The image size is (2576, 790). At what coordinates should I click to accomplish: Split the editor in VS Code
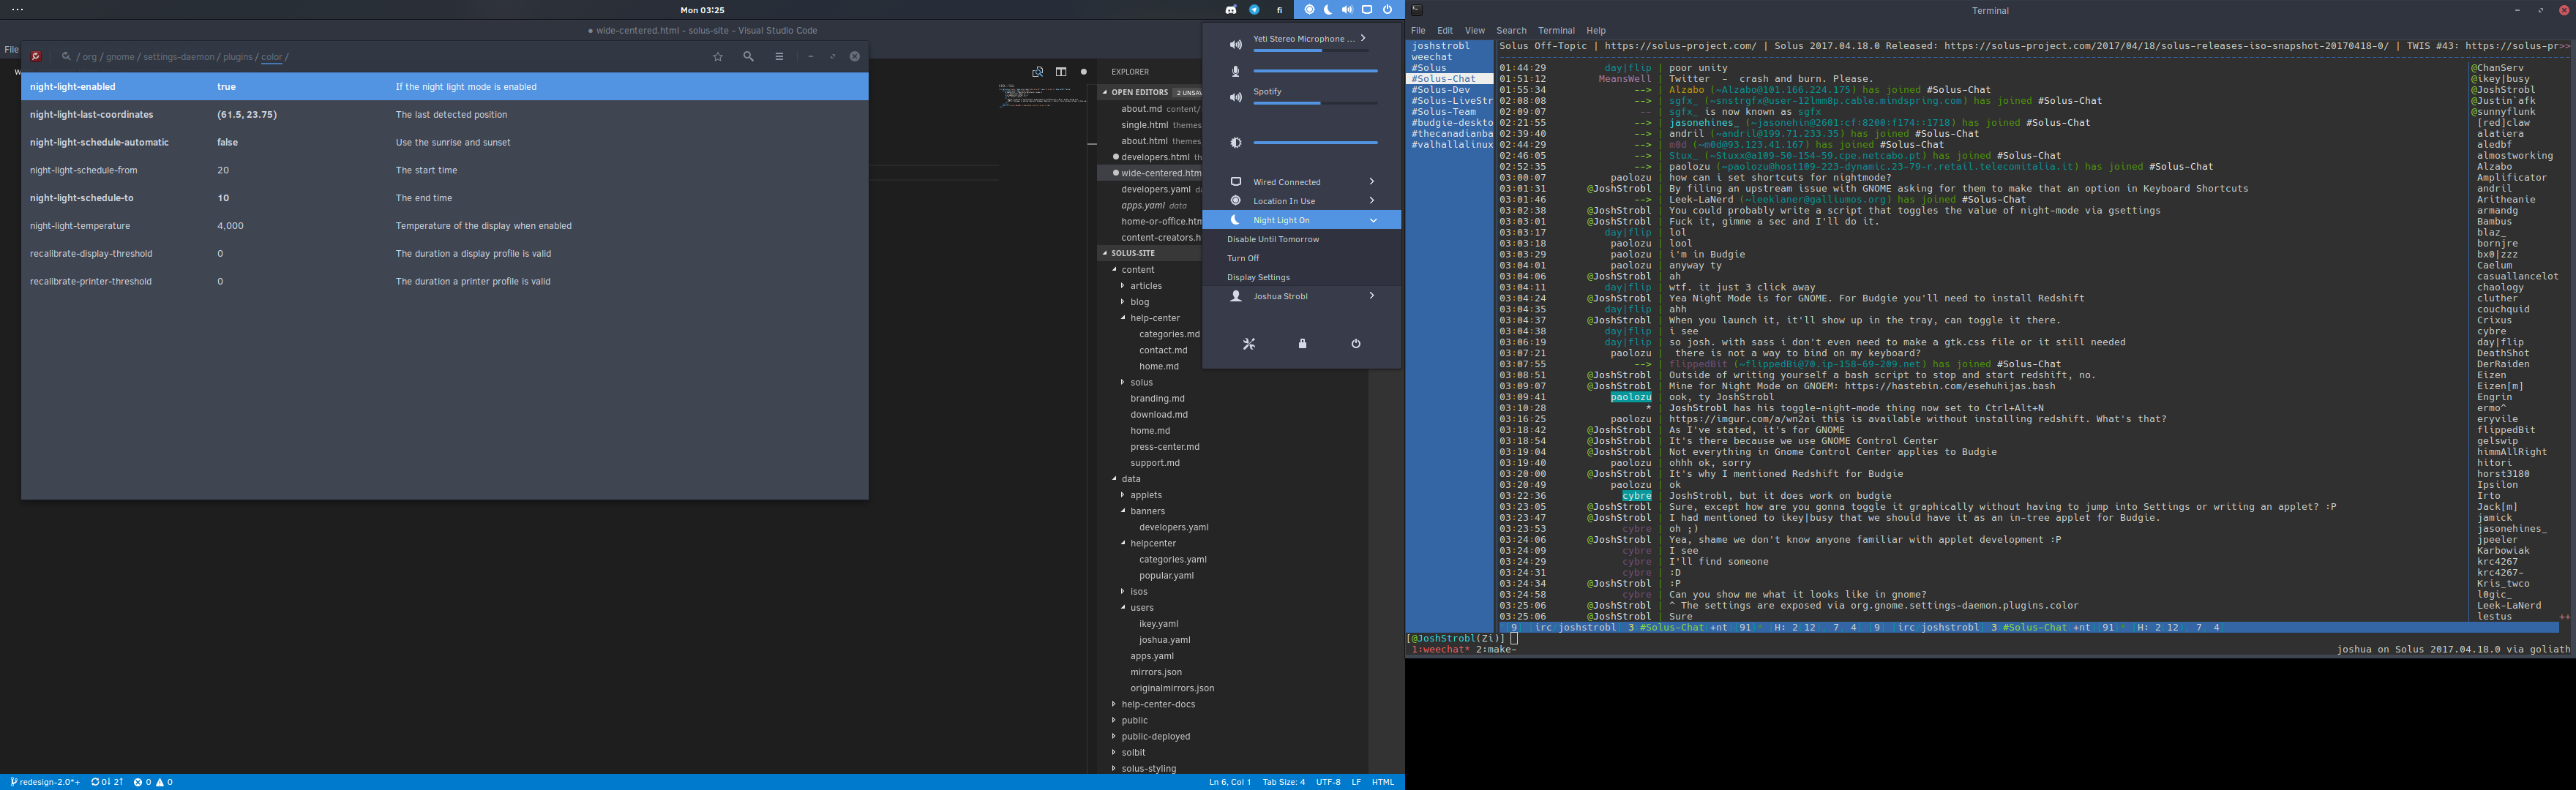point(1061,72)
